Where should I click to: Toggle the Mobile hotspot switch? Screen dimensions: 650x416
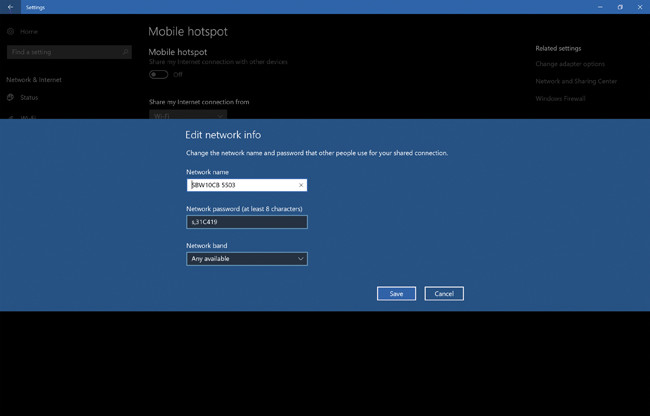[158, 74]
